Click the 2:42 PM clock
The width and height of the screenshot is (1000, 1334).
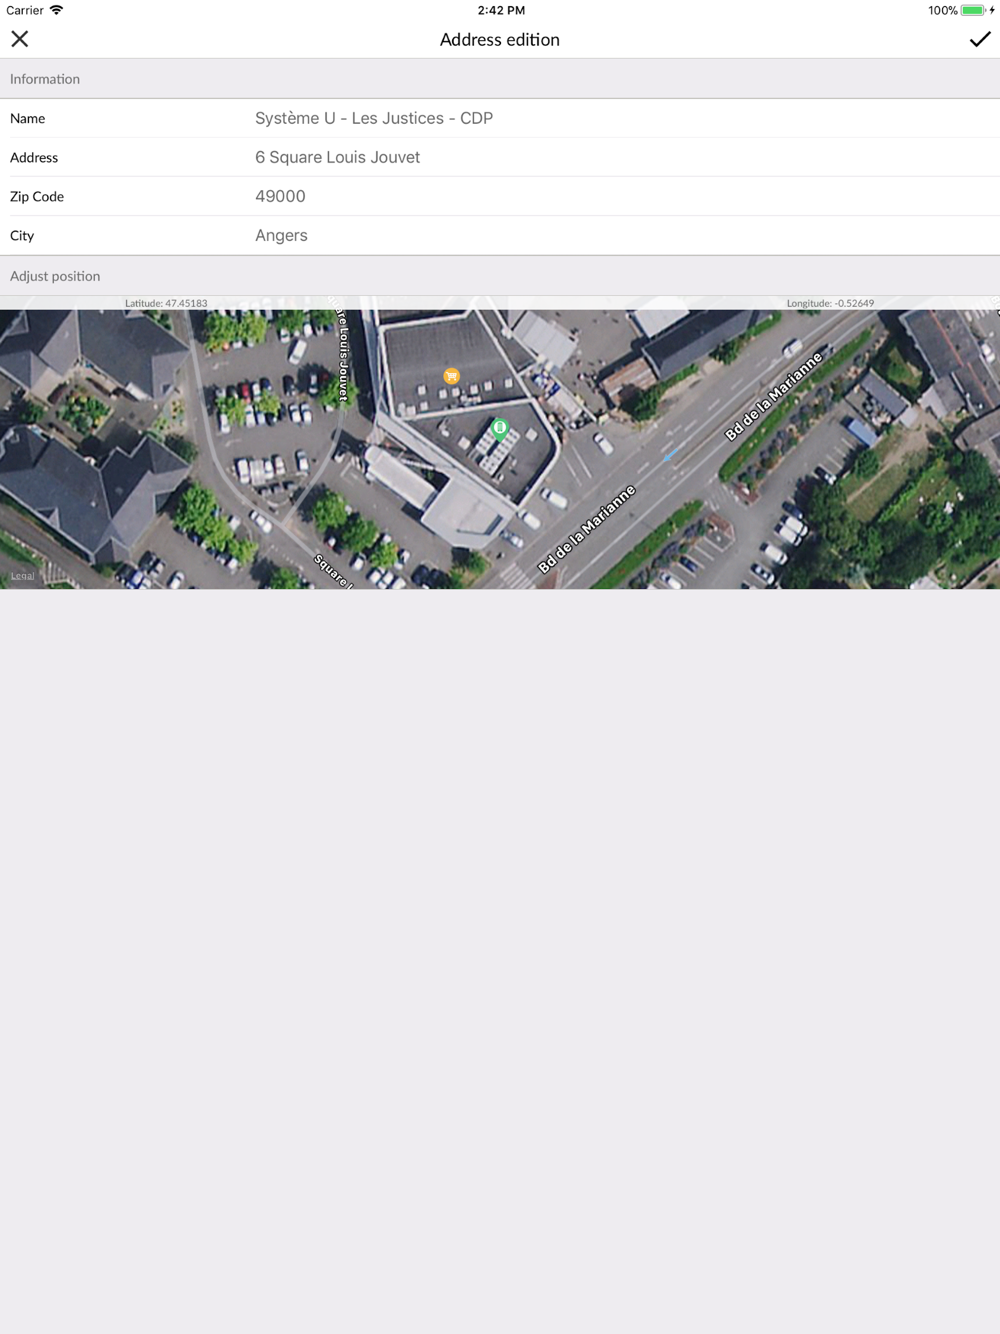501,10
